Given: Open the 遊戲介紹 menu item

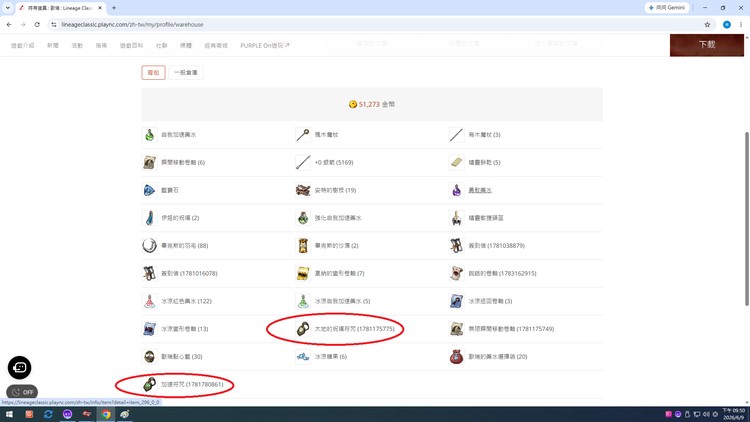Looking at the screenshot, I should coord(22,45).
